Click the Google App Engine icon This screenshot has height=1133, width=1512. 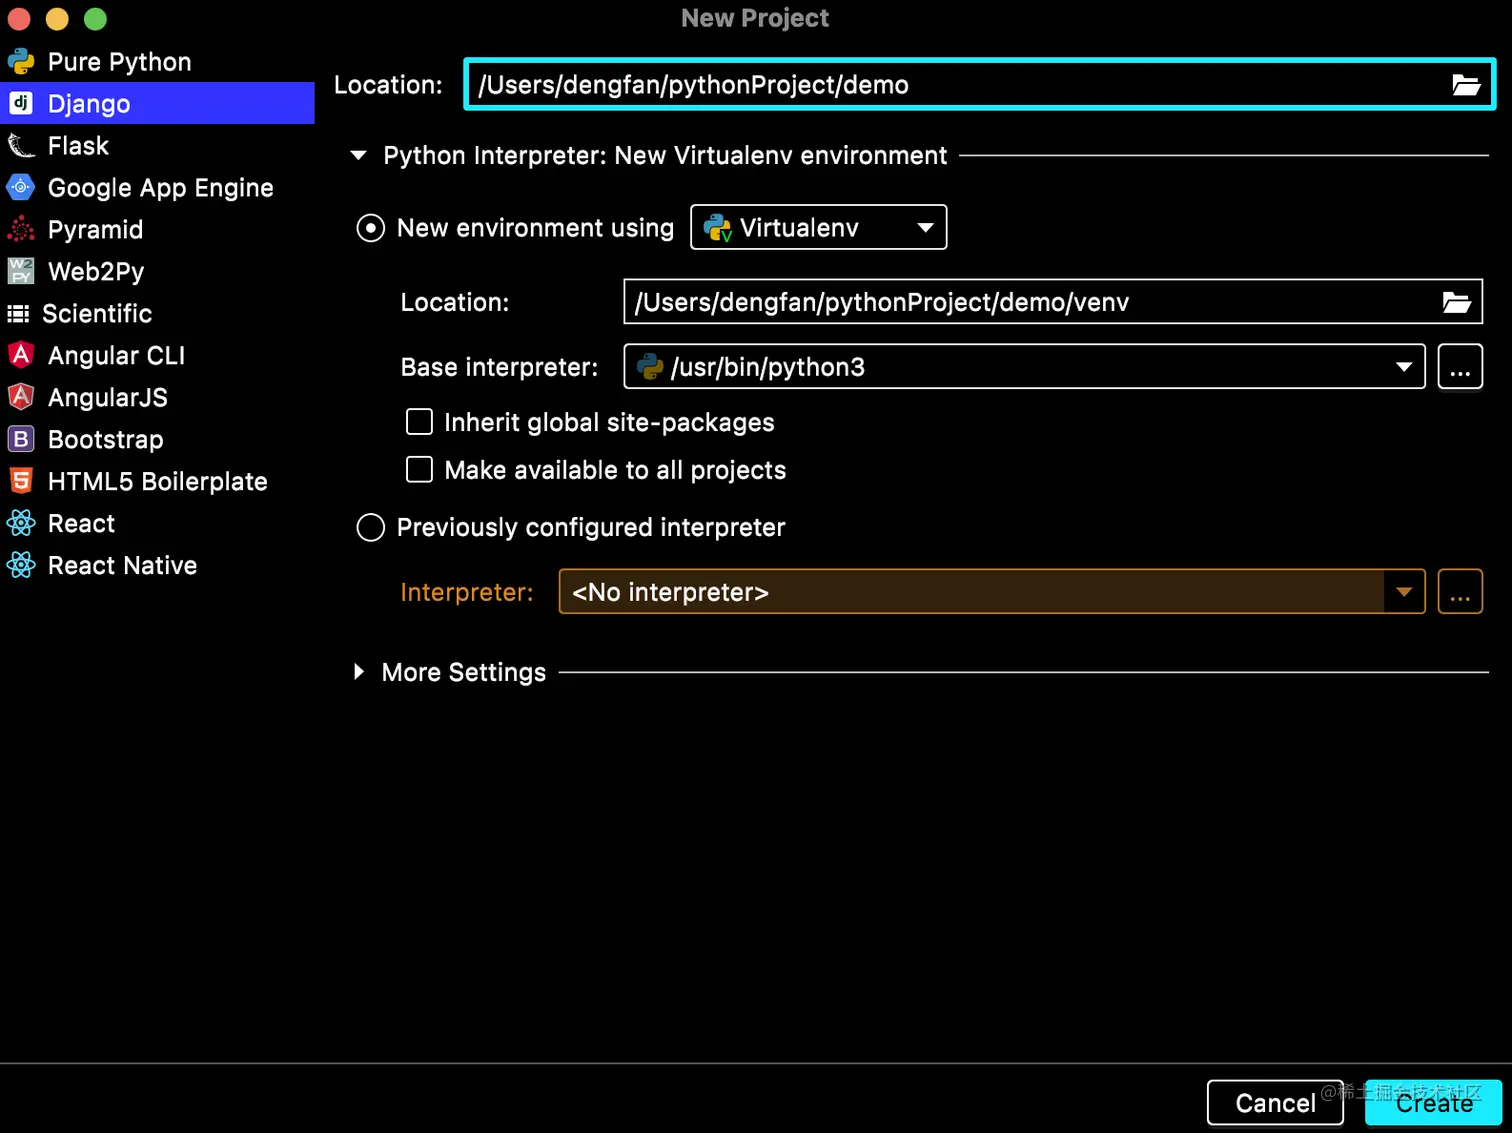[x=21, y=187]
